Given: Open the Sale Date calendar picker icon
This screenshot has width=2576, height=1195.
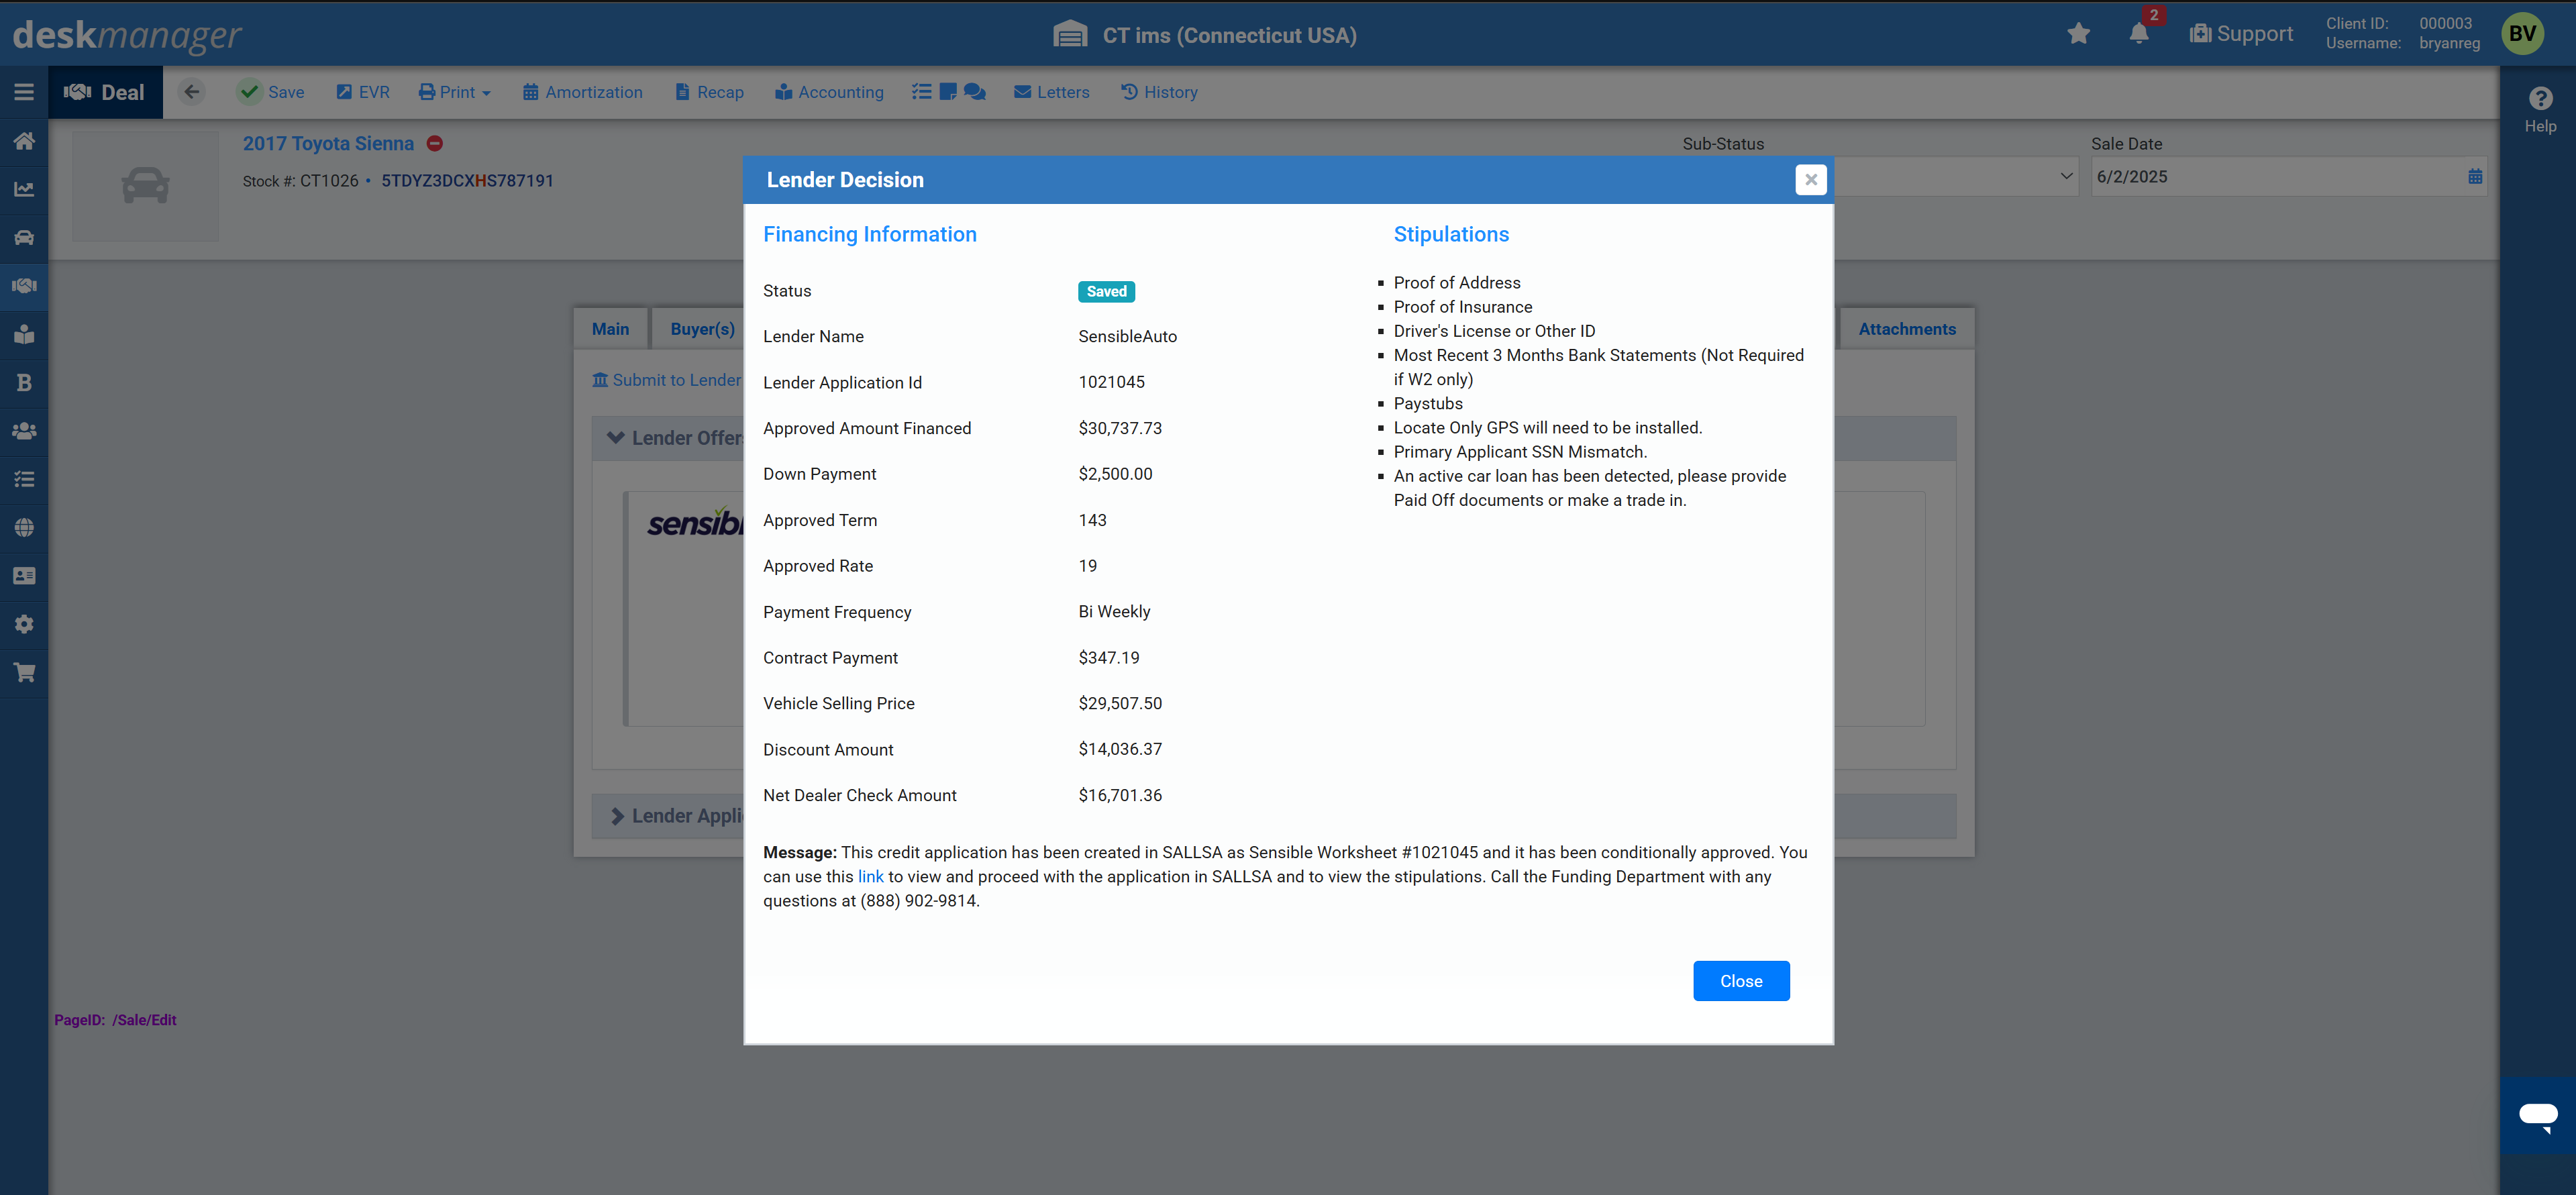Looking at the screenshot, I should pos(2474,177).
